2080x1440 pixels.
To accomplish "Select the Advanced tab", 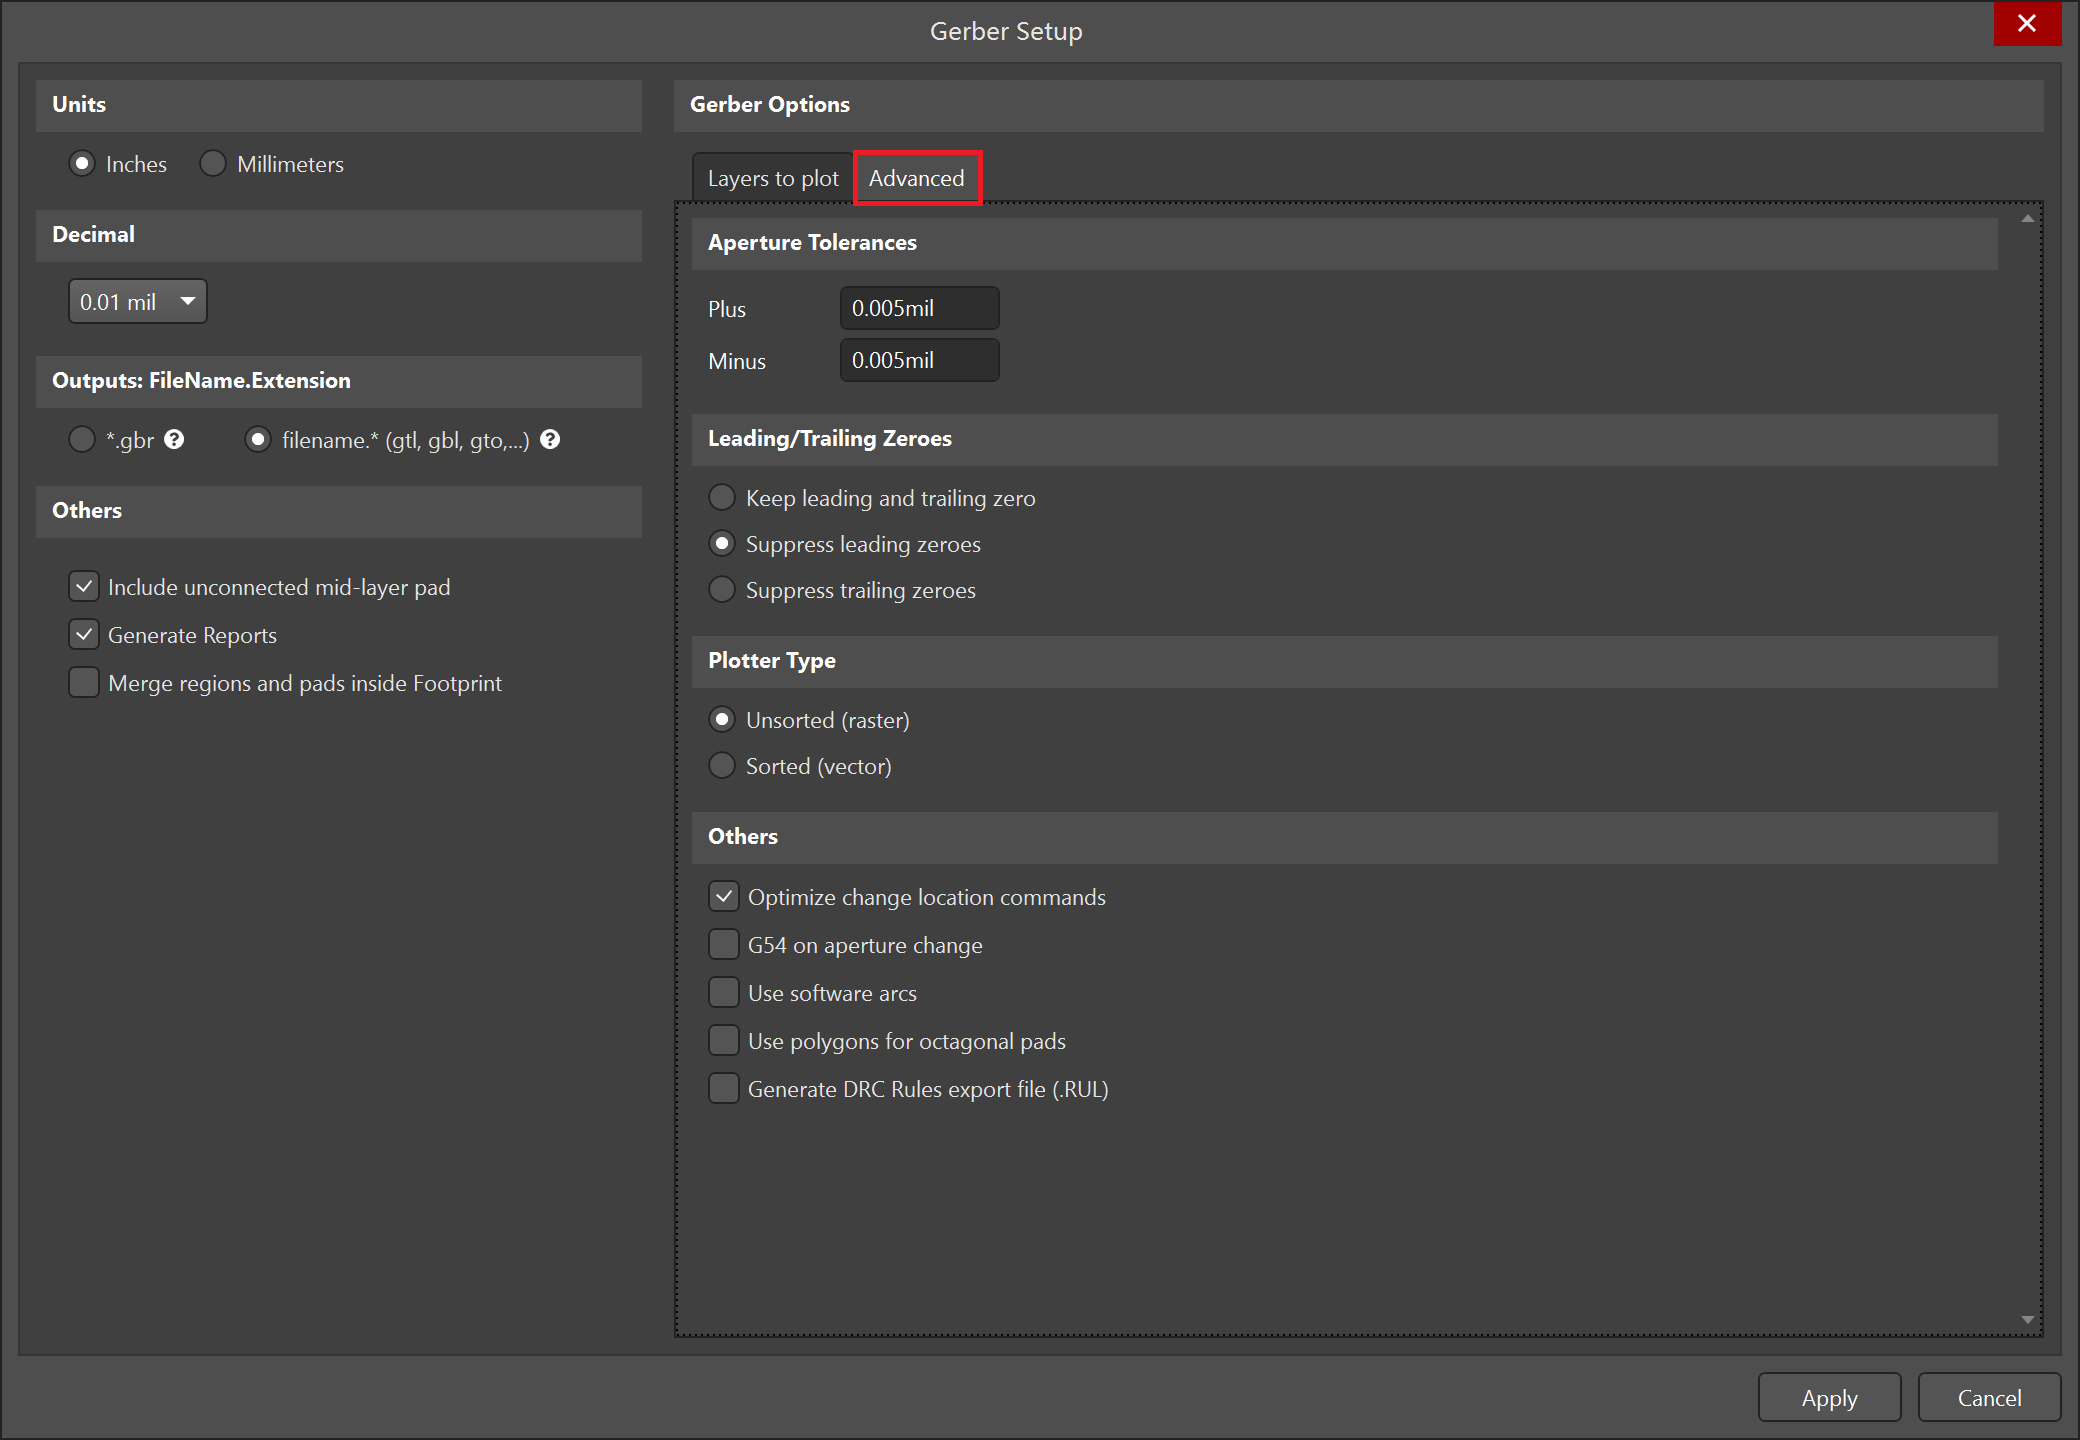I will pyautogui.click(x=917, y=178).
